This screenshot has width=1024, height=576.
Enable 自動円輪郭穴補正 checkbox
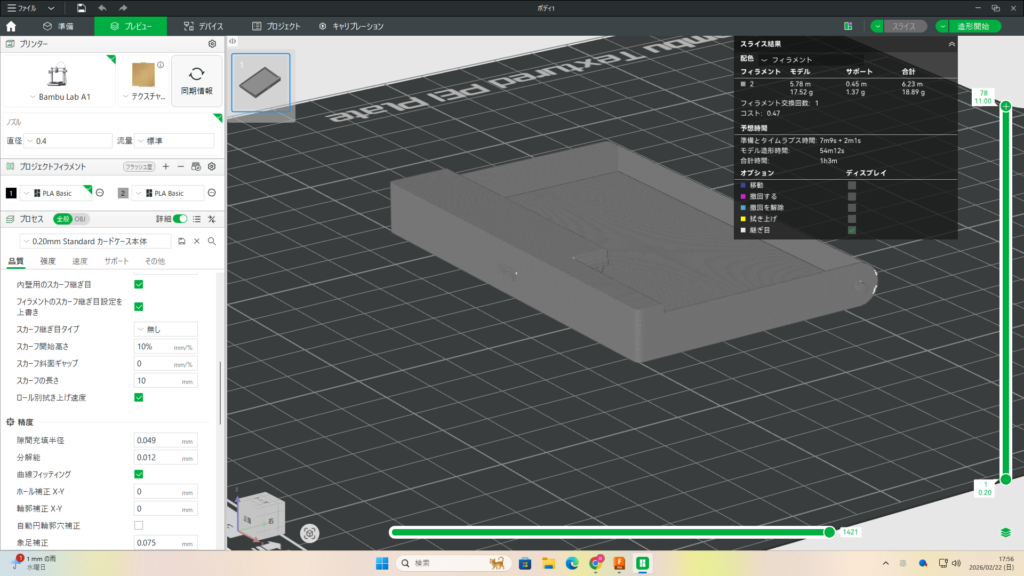coord(139,525)
